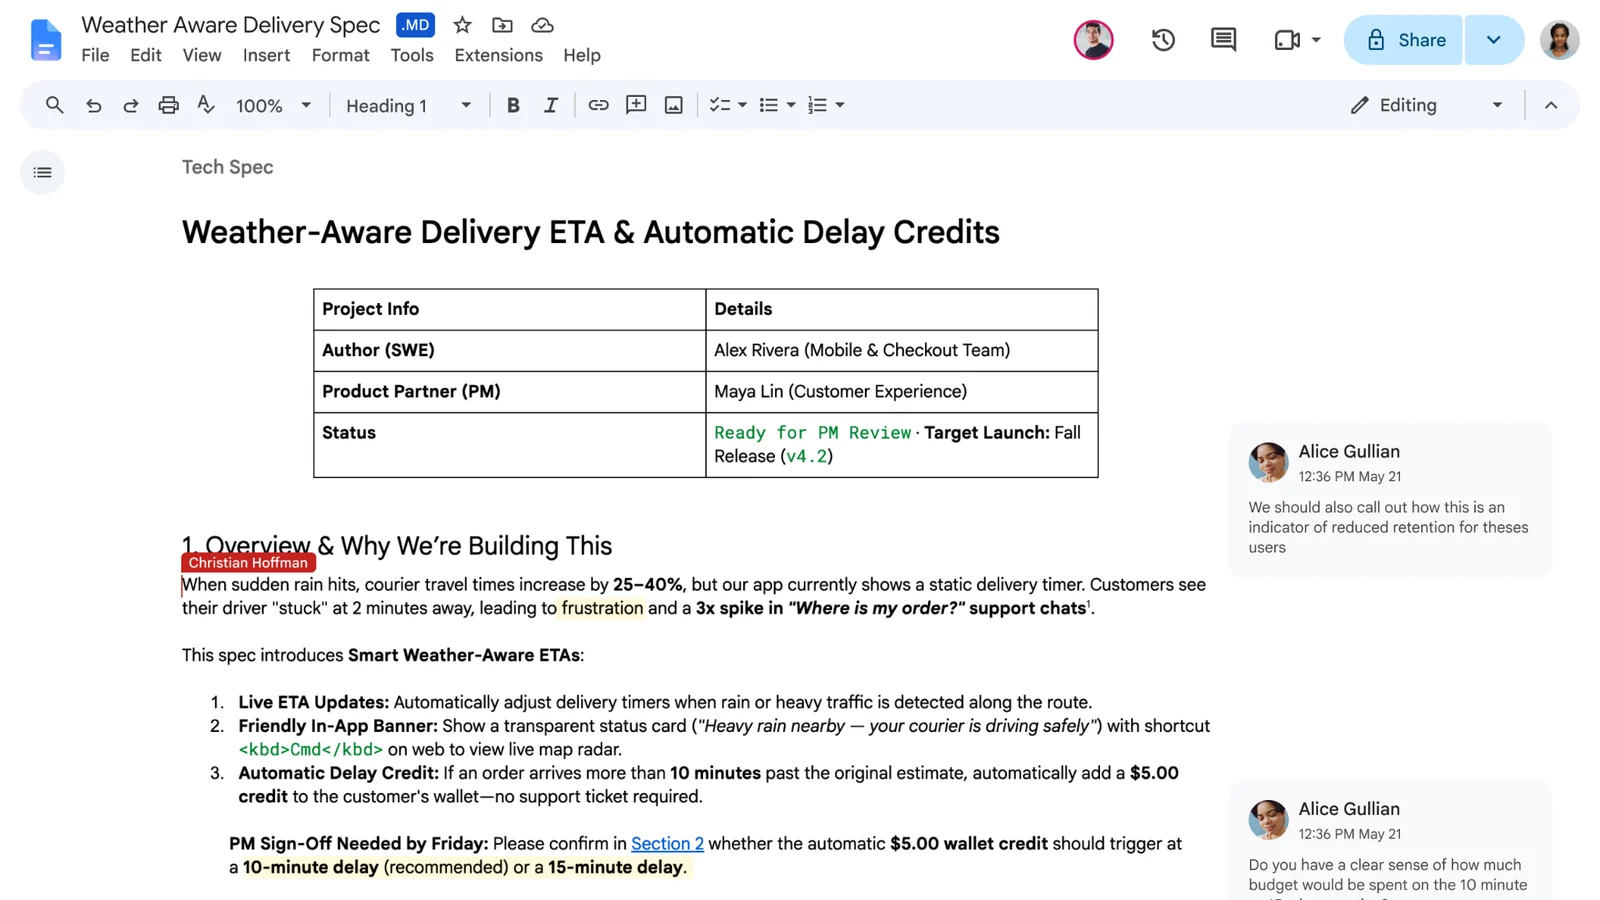The height and width of the screenshot is (900, 1600).
Task: Search the menus magnifier icon
Action: point(55,105)
